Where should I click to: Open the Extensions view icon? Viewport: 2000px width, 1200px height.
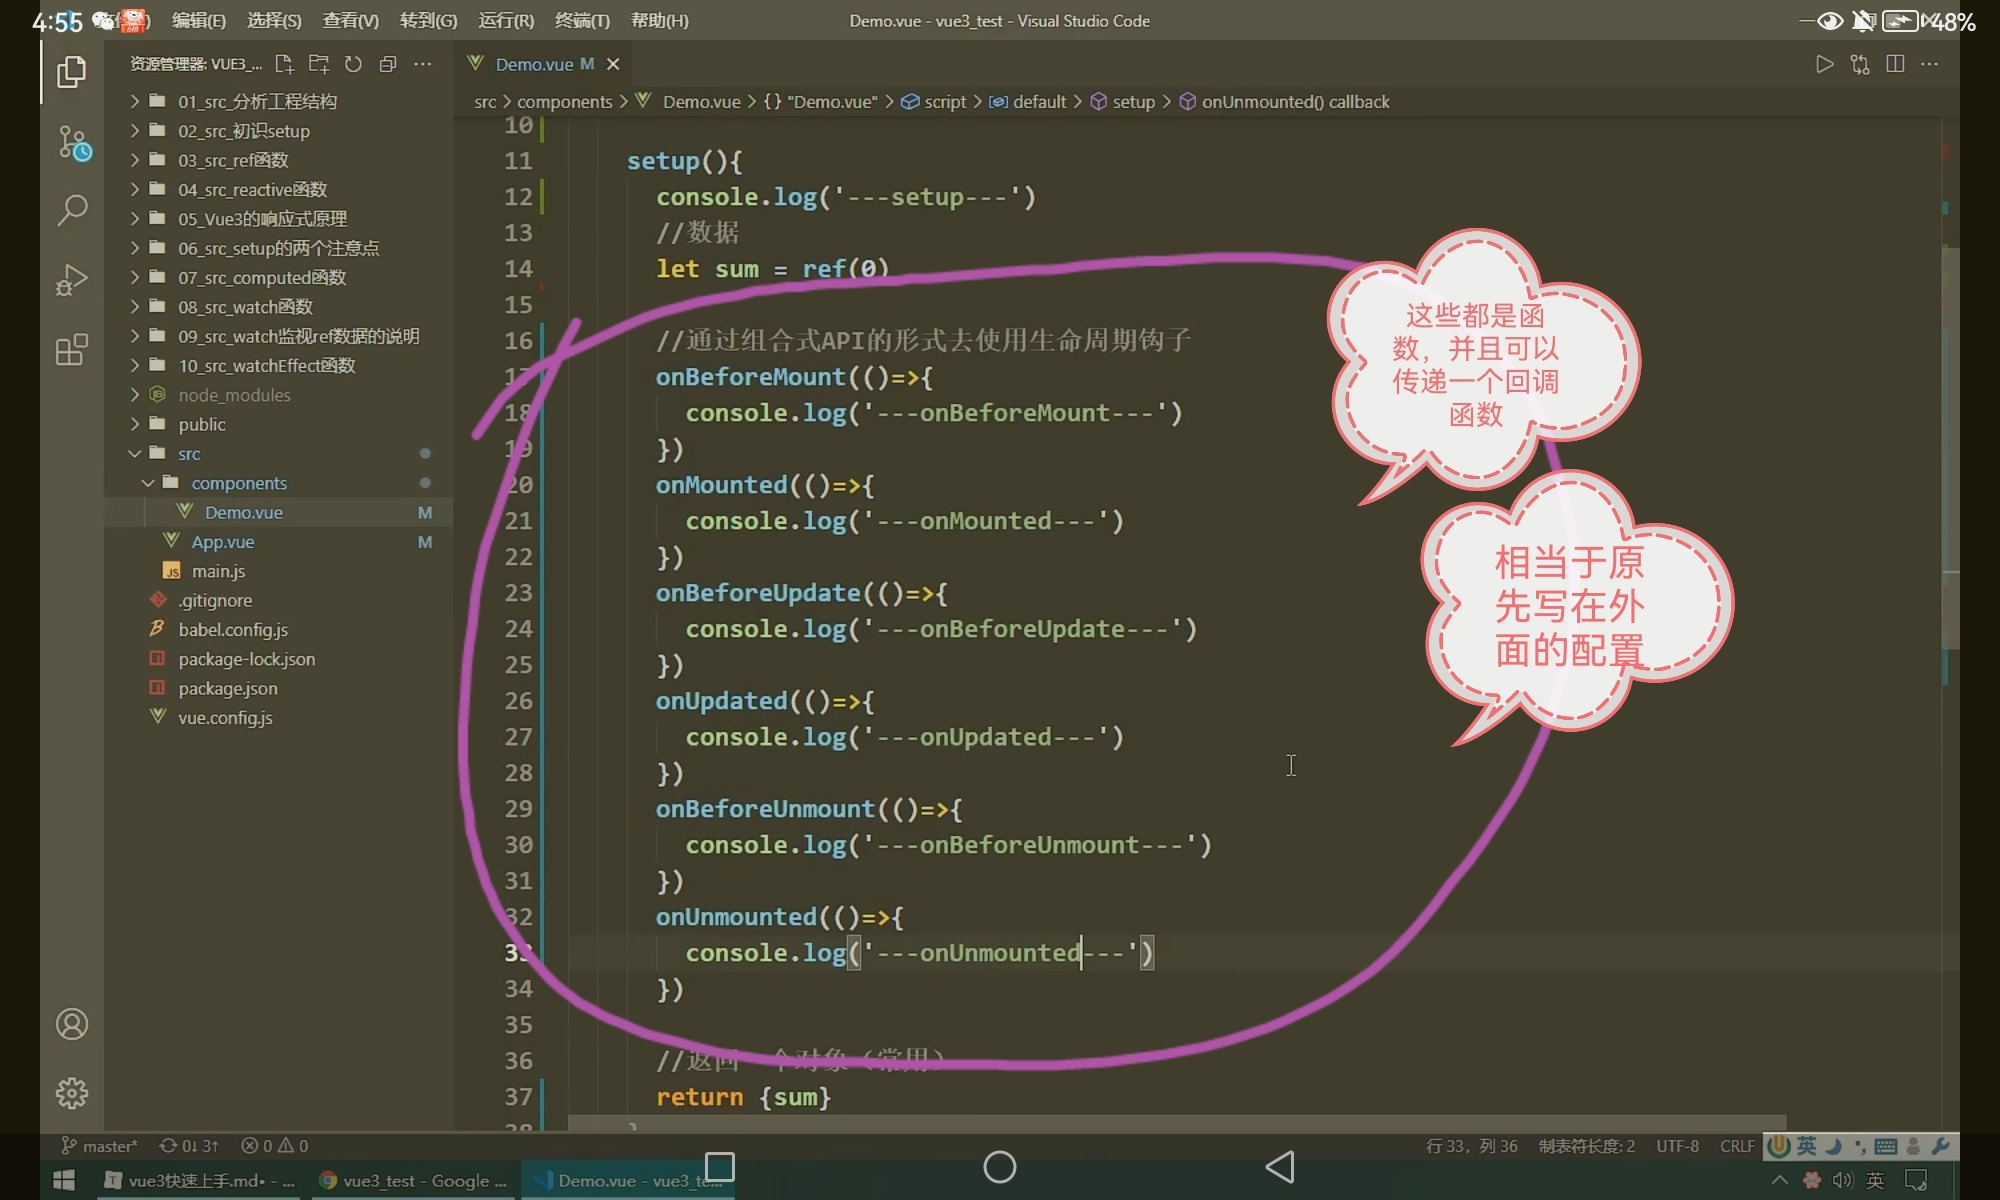tap(72, 350)
